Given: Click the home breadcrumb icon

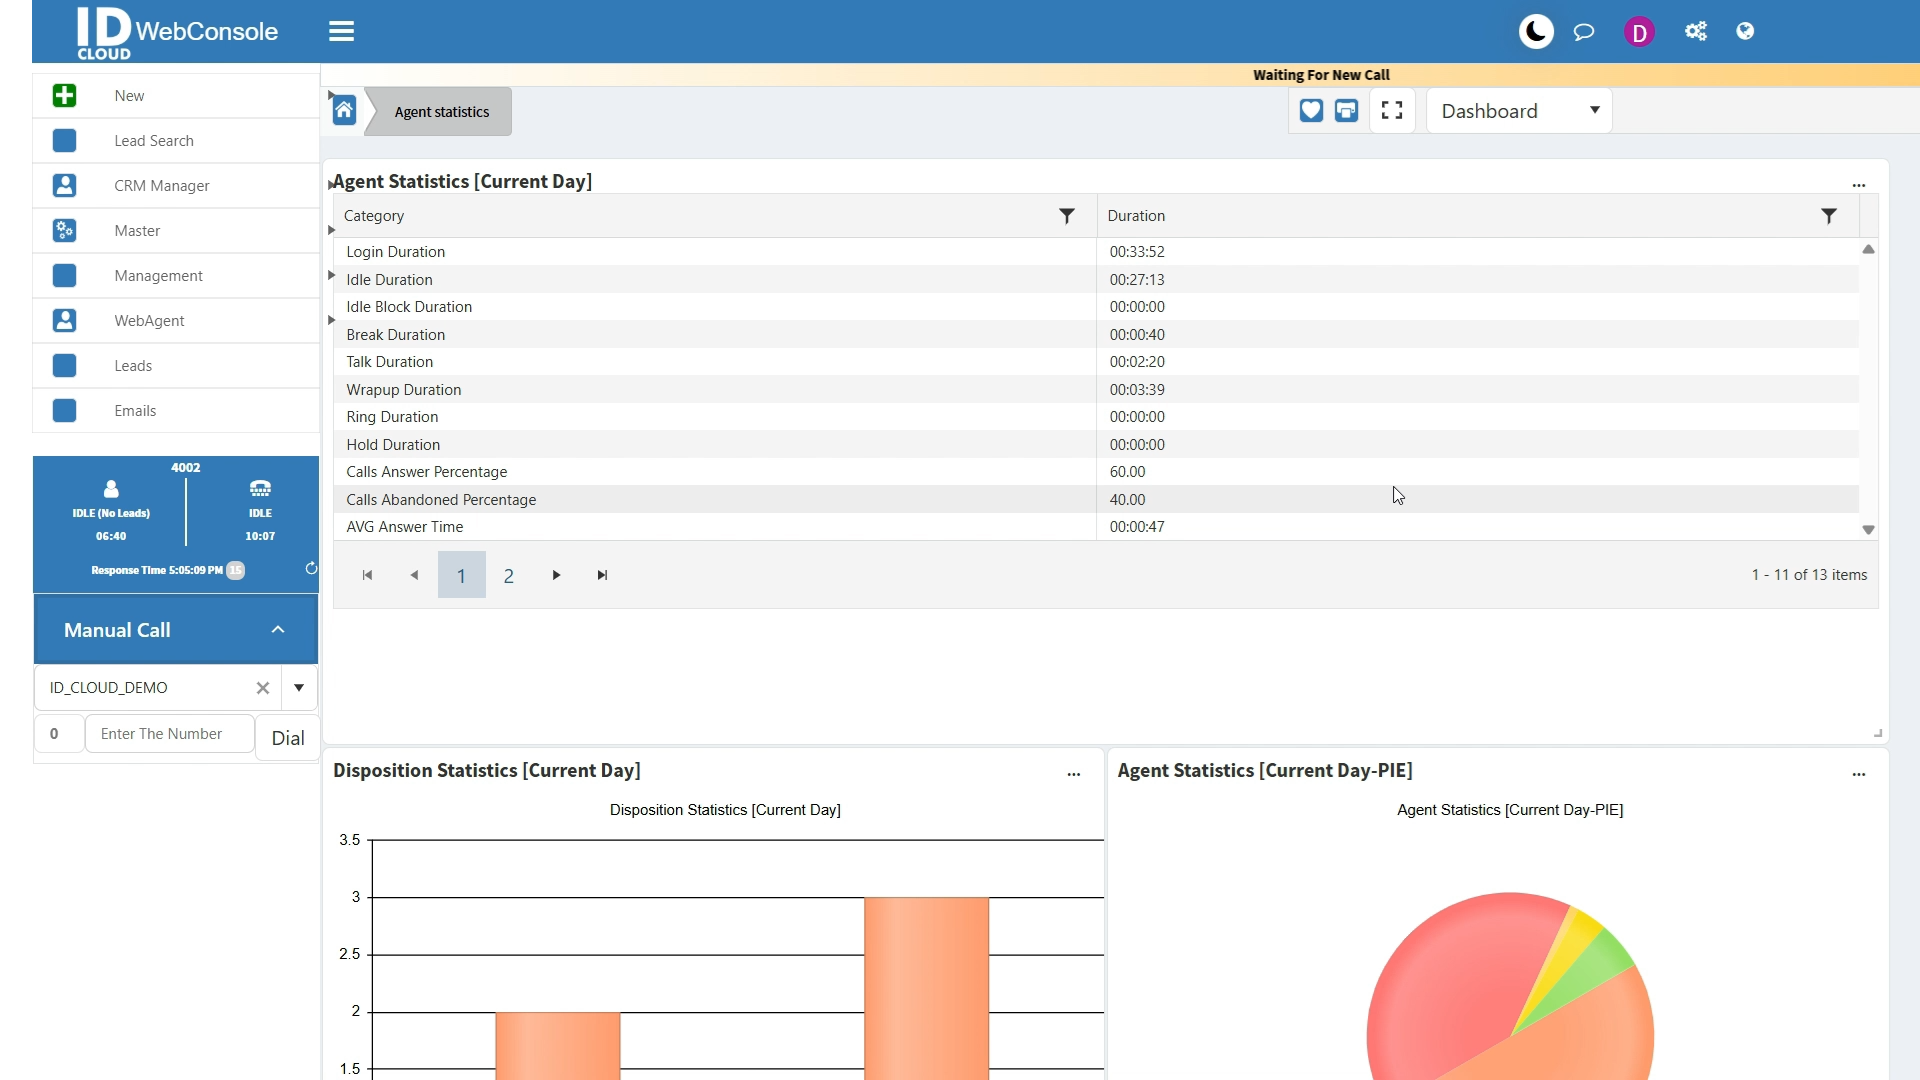Looking at the screenshot, I should 344,111.
